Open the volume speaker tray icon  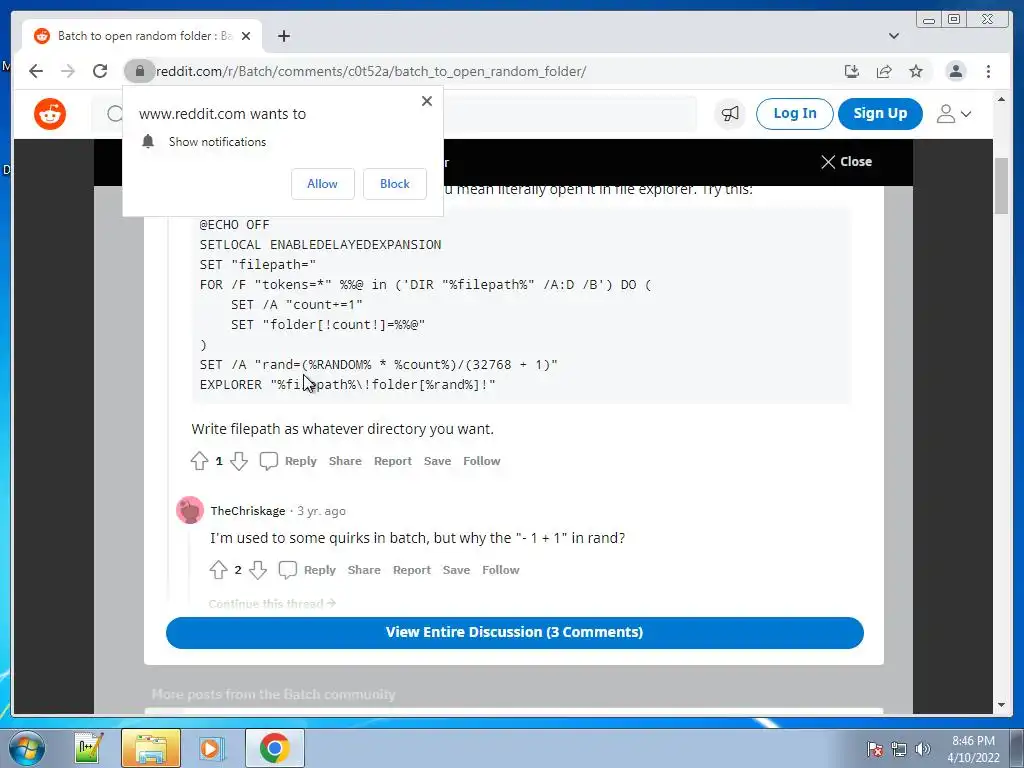[922, 749]
